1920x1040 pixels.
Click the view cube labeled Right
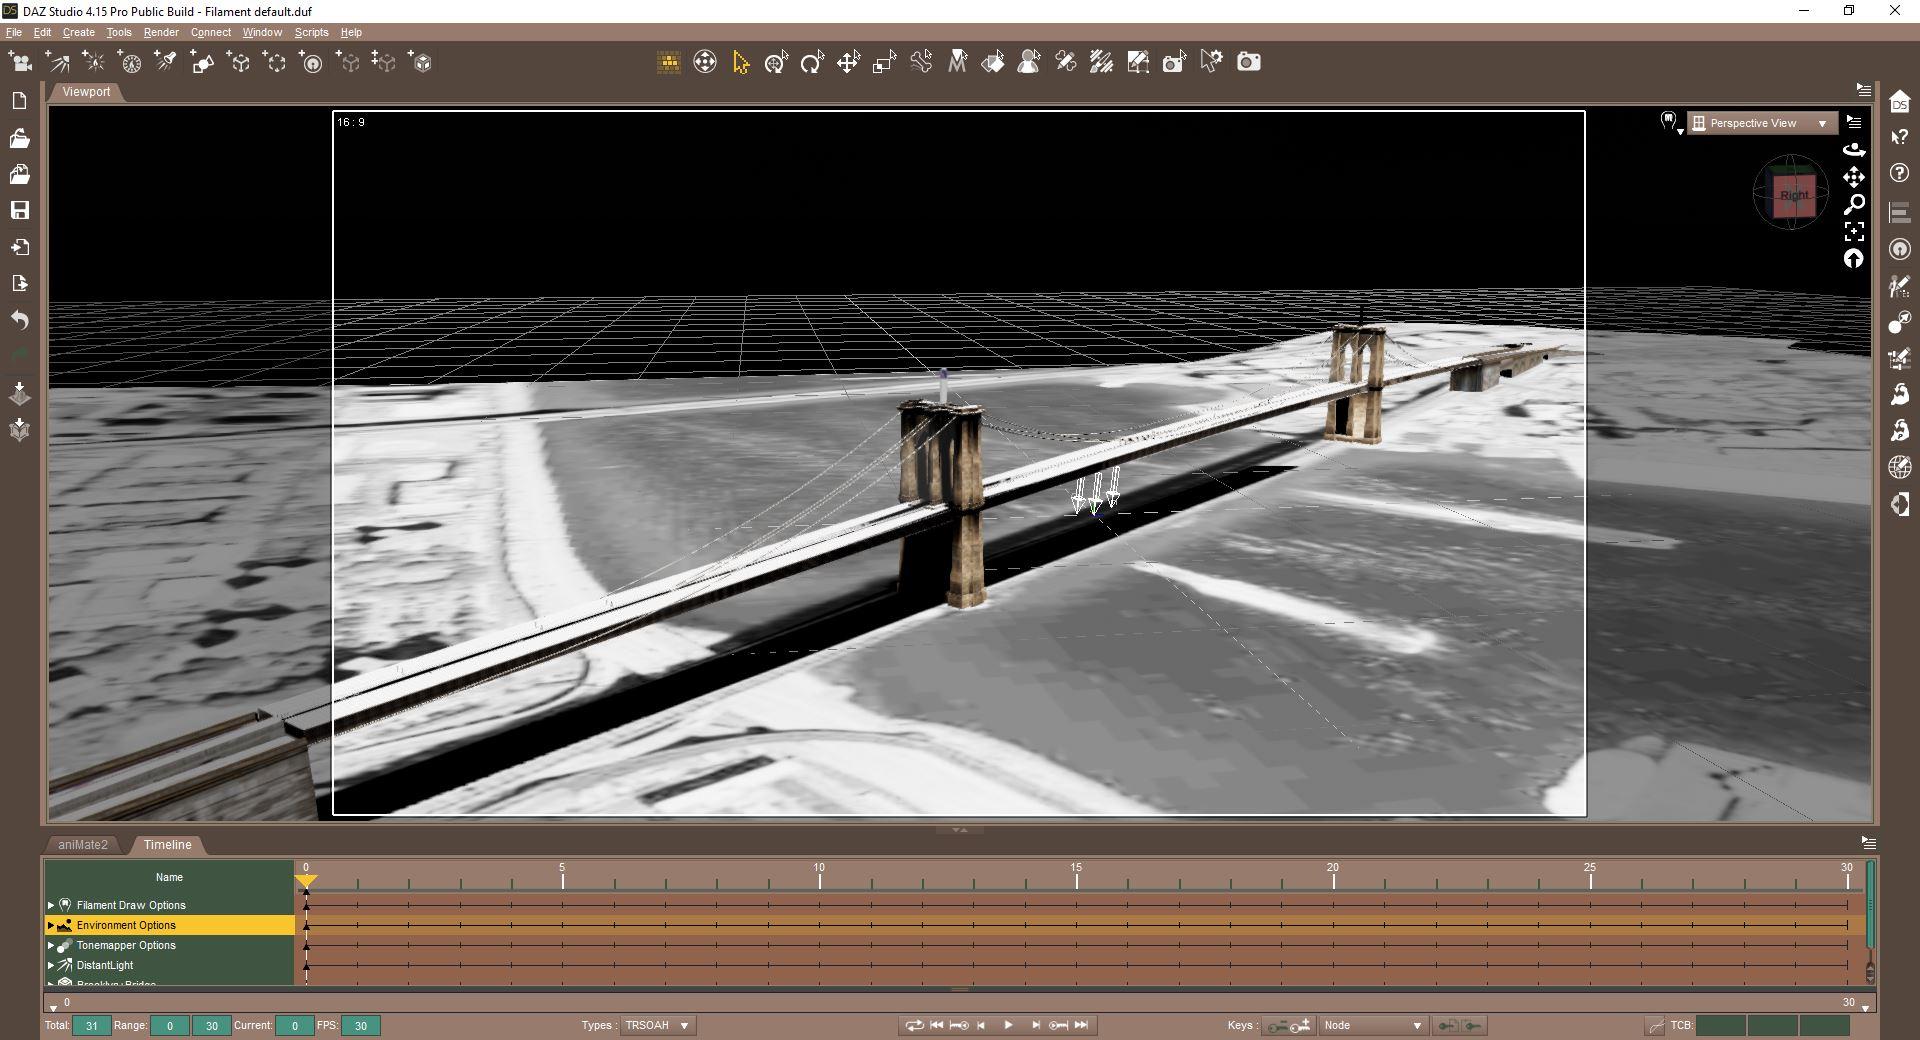1793,195
